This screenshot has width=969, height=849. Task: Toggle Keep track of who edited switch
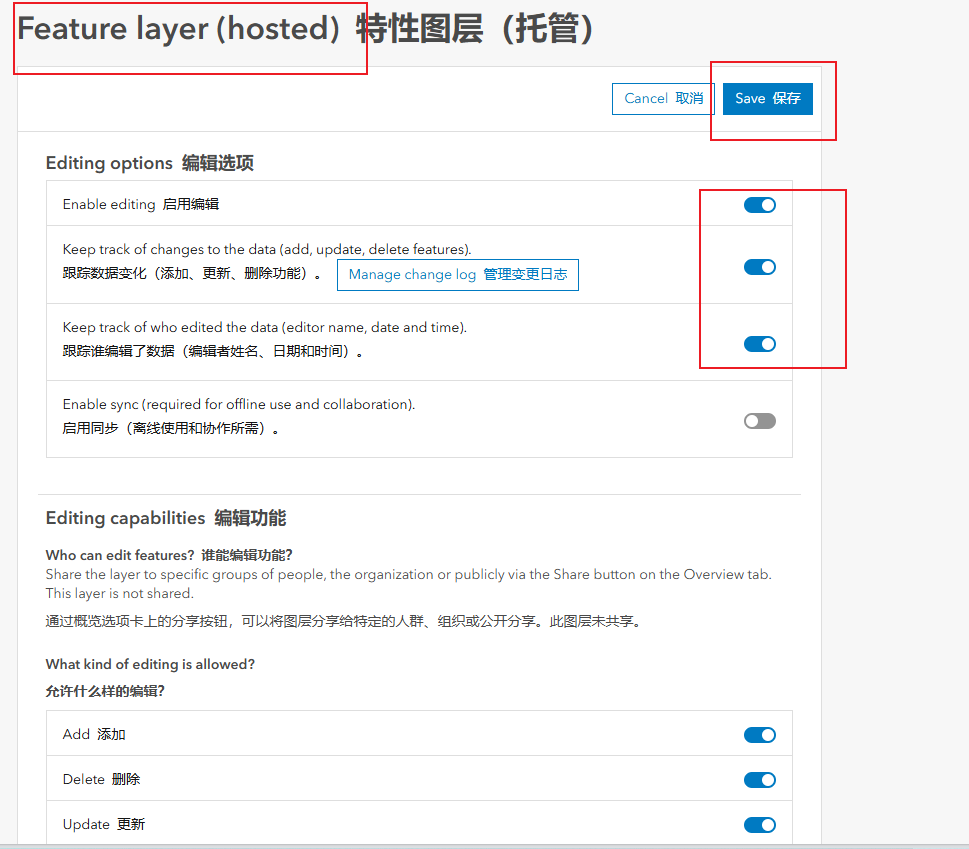click(760, 344)
